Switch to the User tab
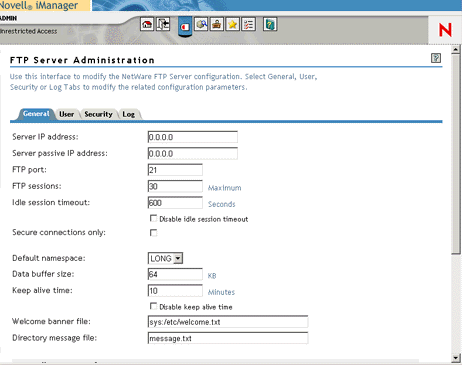 67,114
